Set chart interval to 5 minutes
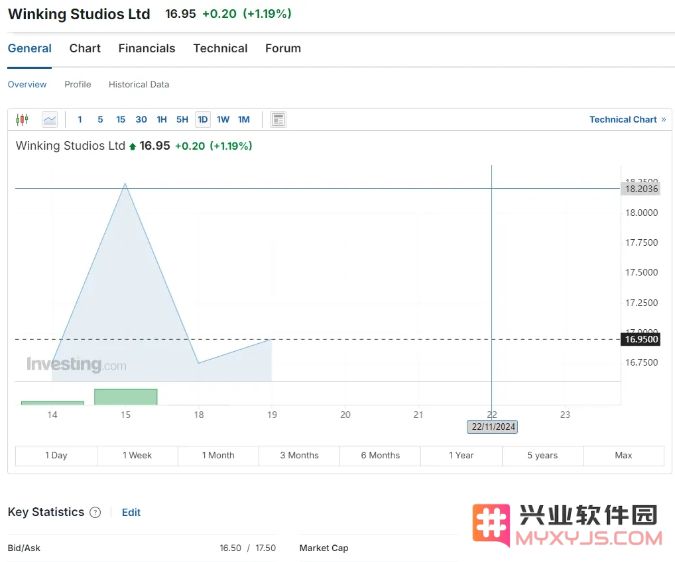Screen dimensions: 675x562 pyautogui.click(x=100, y=119)
